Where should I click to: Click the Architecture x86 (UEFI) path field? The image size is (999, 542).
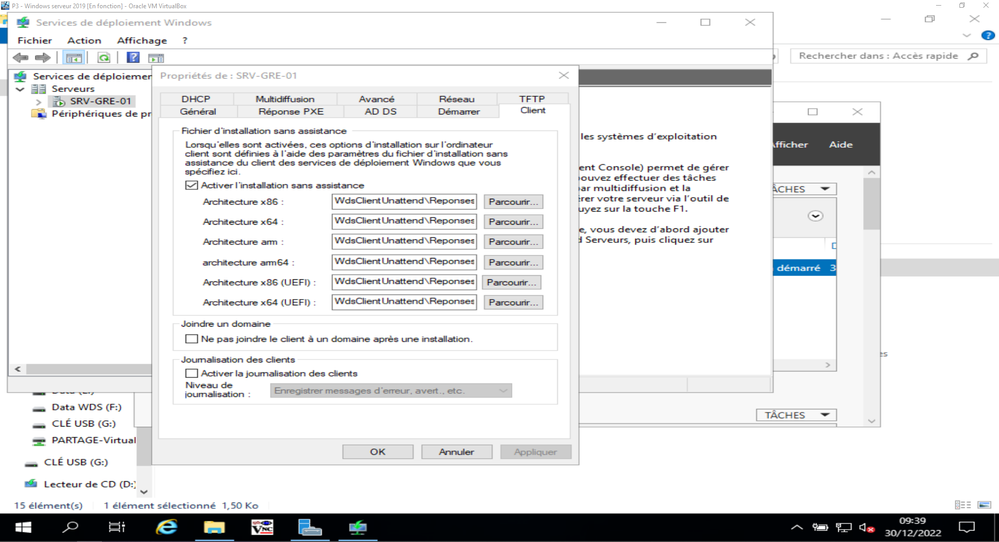point(404,282)
